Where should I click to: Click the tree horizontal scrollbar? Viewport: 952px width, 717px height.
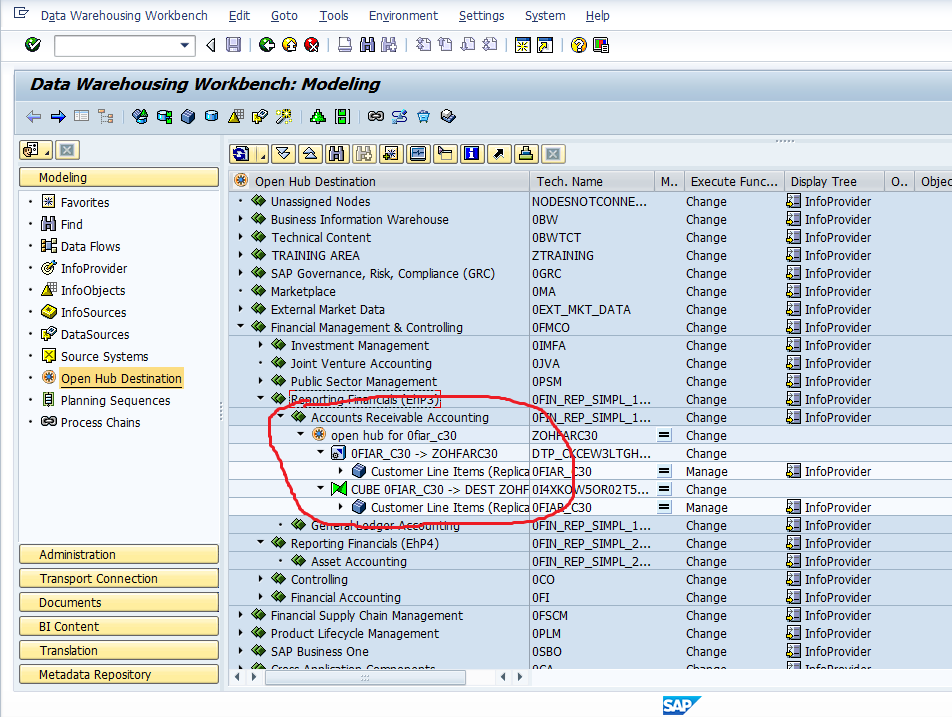[366, 677]
